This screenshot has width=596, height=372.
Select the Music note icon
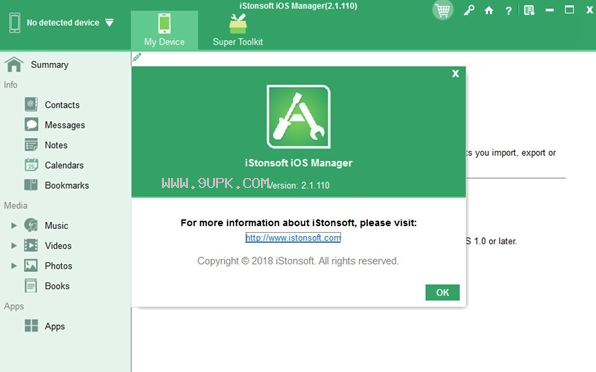tap(31, 225)
